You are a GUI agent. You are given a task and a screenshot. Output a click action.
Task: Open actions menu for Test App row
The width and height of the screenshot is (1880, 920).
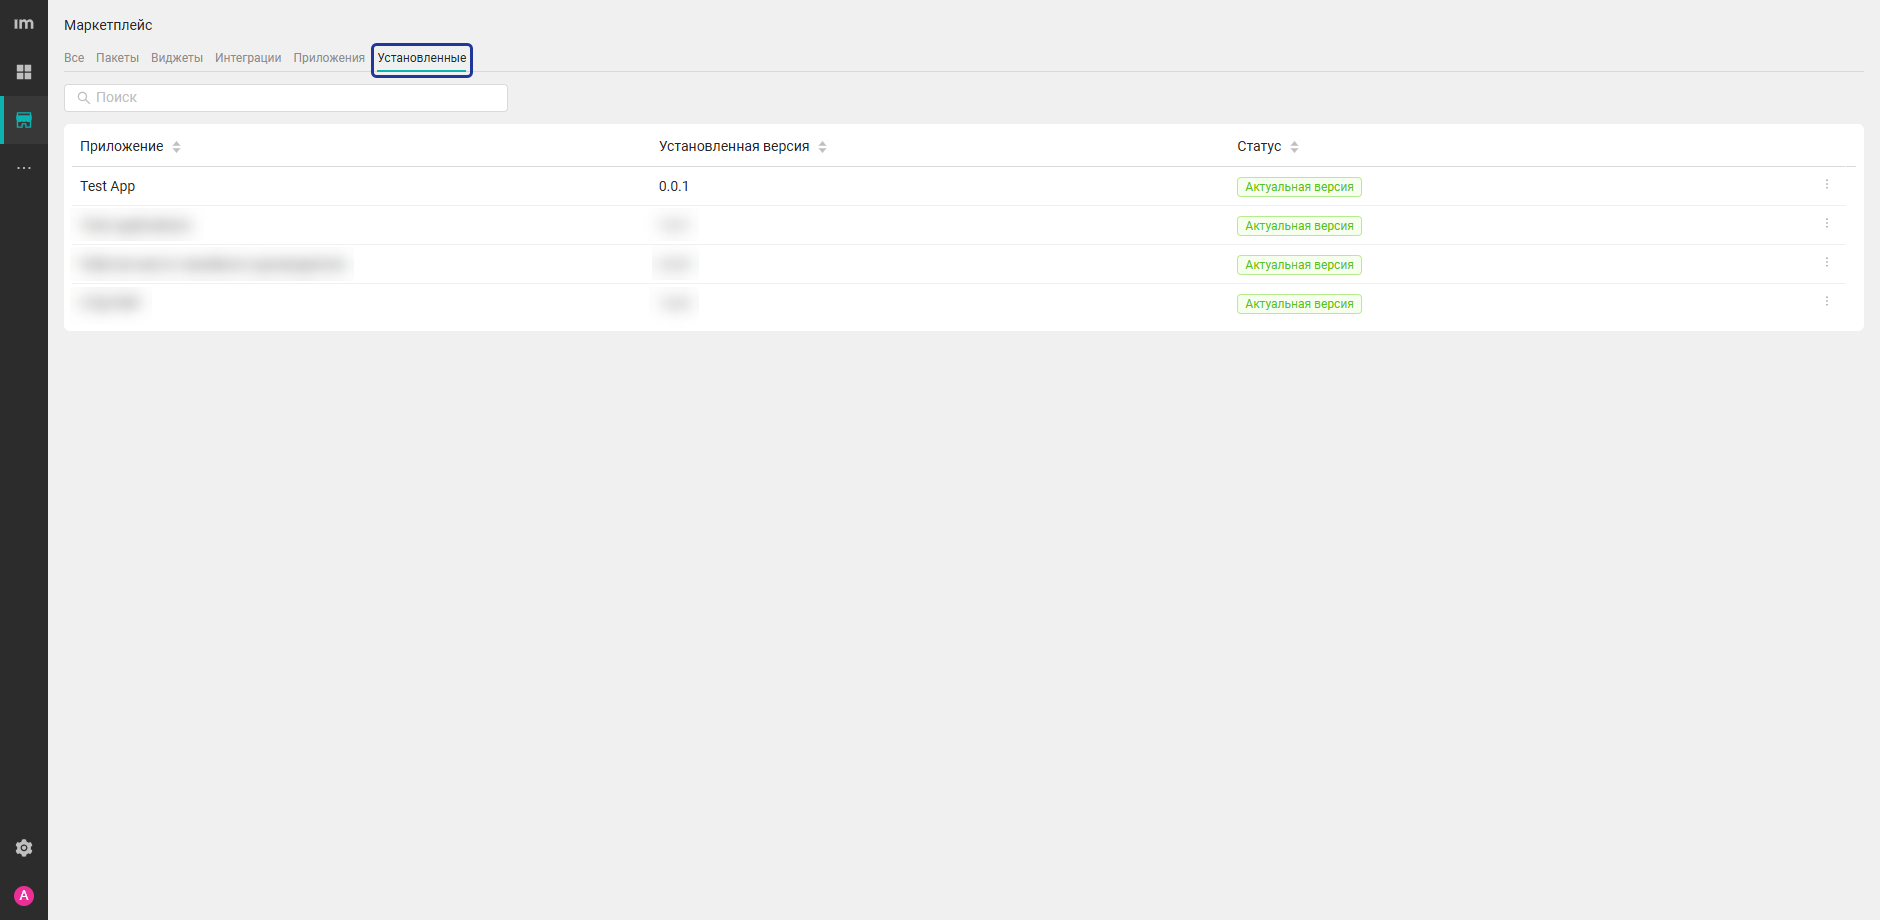point(1826,185)
